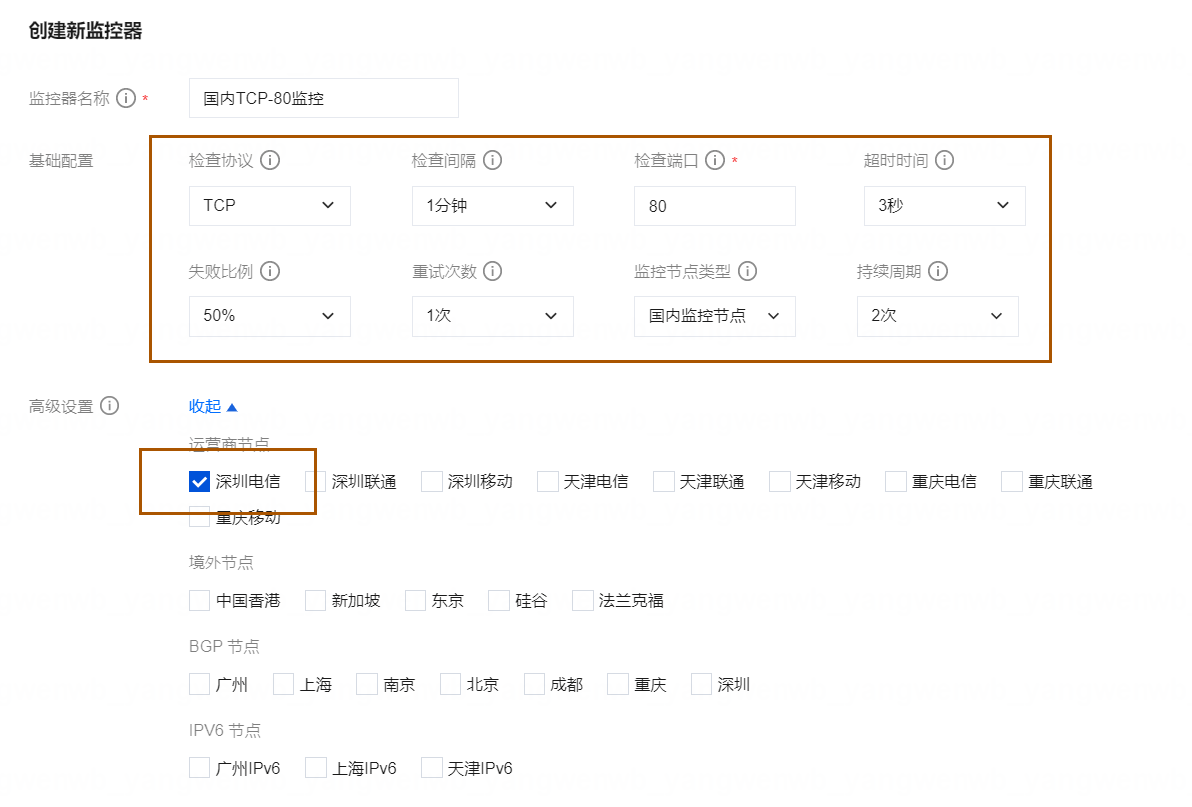
Task: Check the 东京 overseas node
Action: [415, 600]
